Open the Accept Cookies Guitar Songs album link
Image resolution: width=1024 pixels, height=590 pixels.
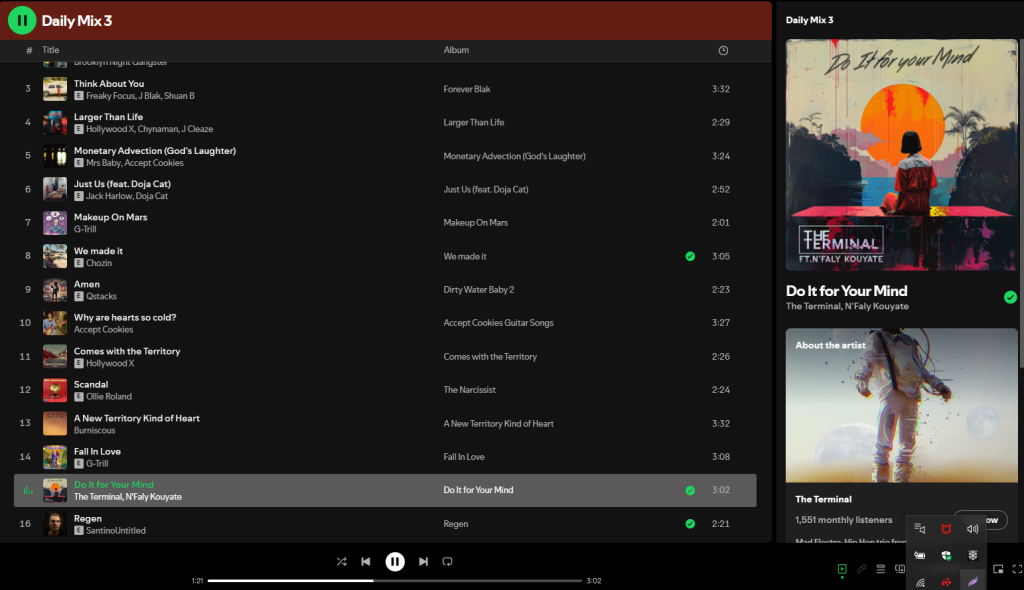[x=498, y=323]
